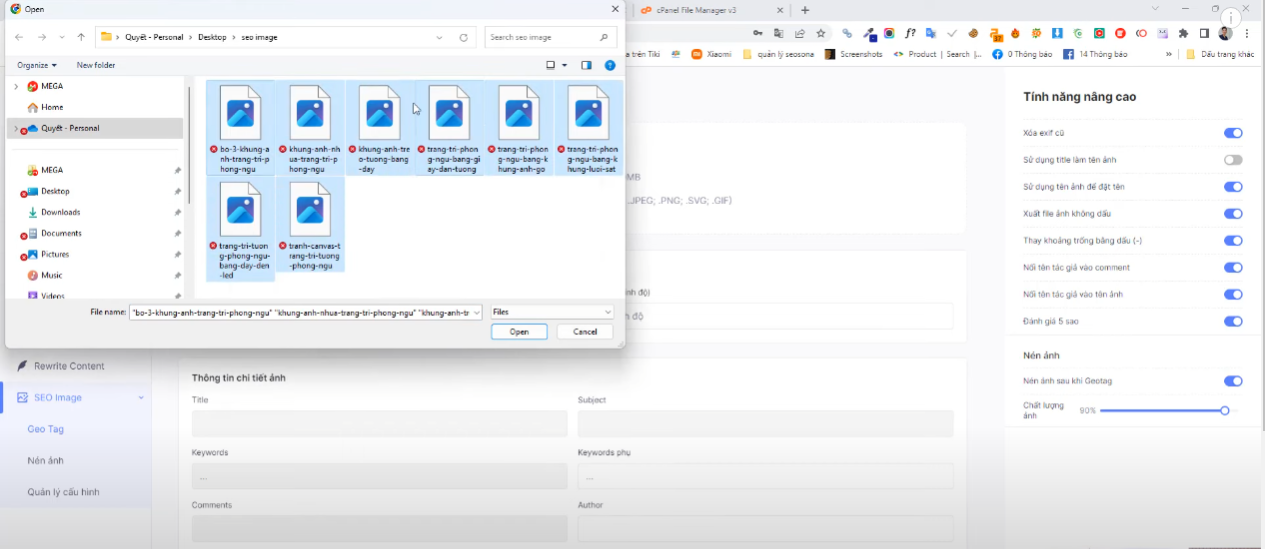Open the Organize menu
1265x549 pixels.
[37, 65]
